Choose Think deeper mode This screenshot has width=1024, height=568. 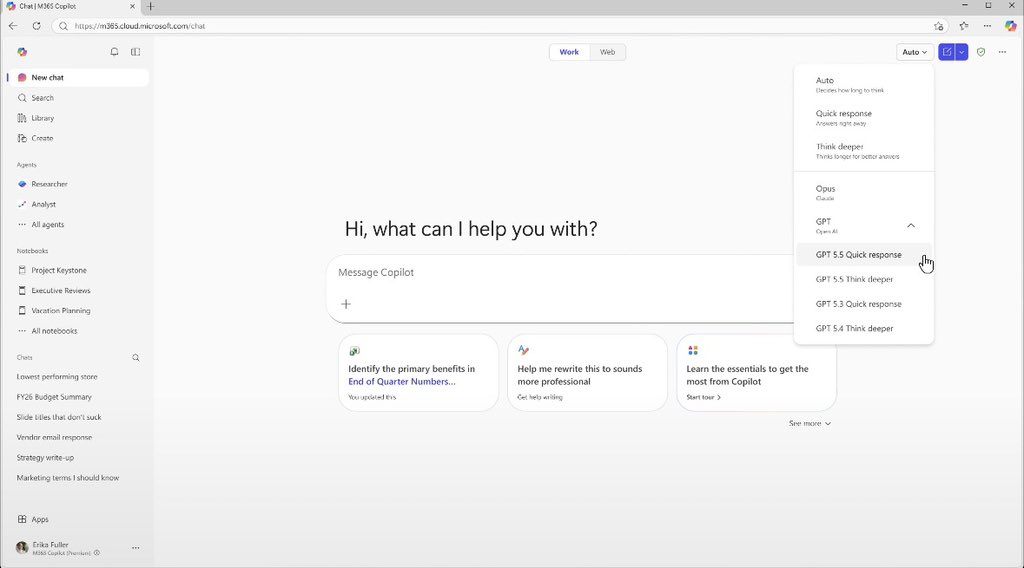tap(864, 151)
